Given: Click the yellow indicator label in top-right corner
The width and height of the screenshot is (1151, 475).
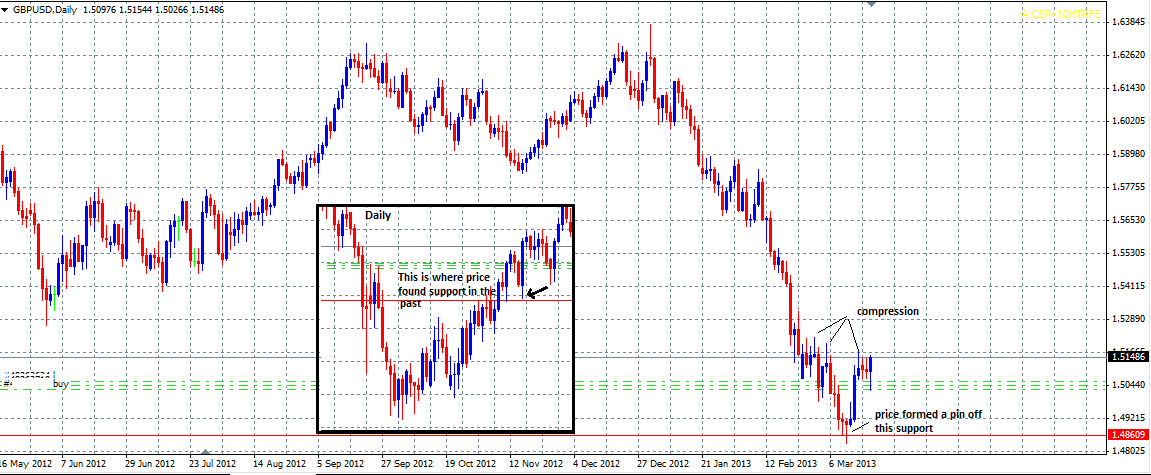Looking at the screenshot, I should [x=1060, y=13].
